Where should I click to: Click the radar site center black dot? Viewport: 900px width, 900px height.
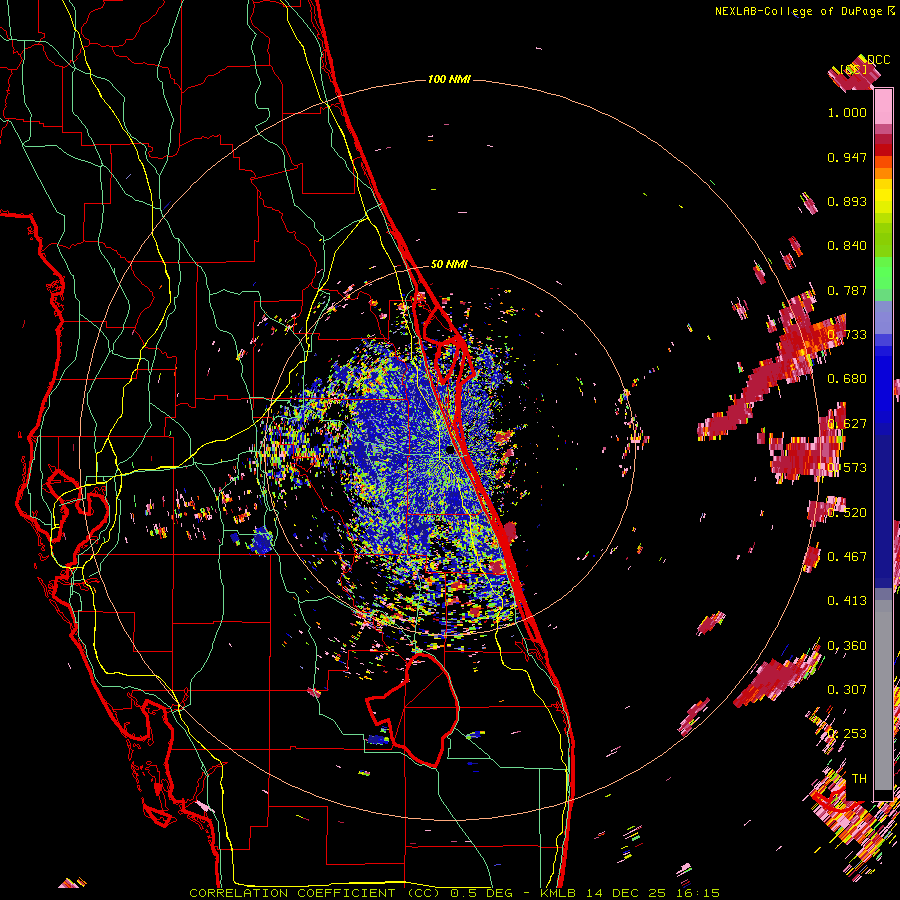(450, 451)
